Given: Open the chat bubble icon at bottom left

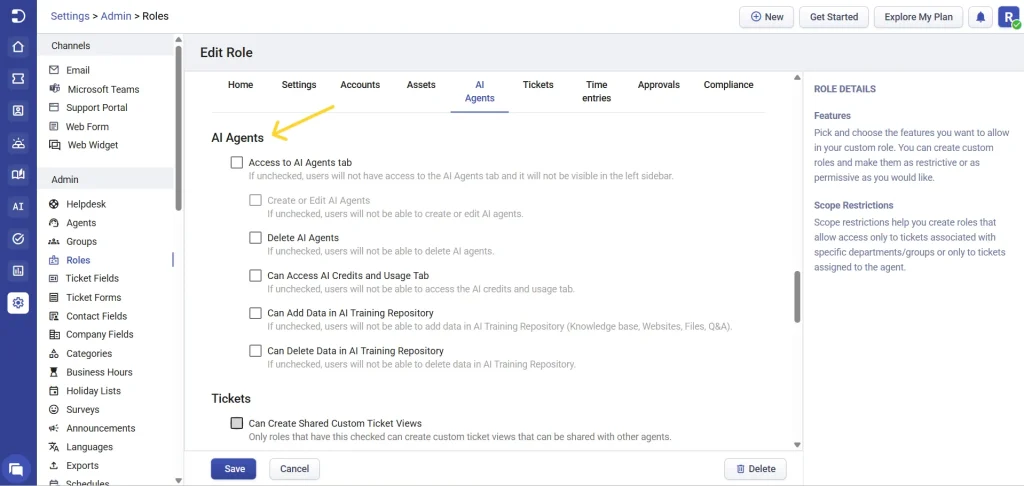Looking at the screenshot, I should (x=18, y=469).
